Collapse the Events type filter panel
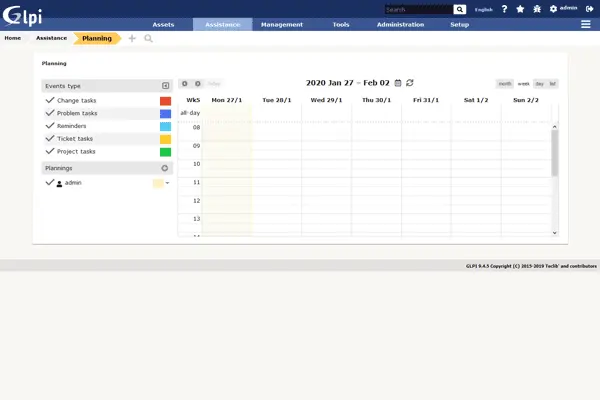This screenshot has width=600, height=400. tap(166, 86)
